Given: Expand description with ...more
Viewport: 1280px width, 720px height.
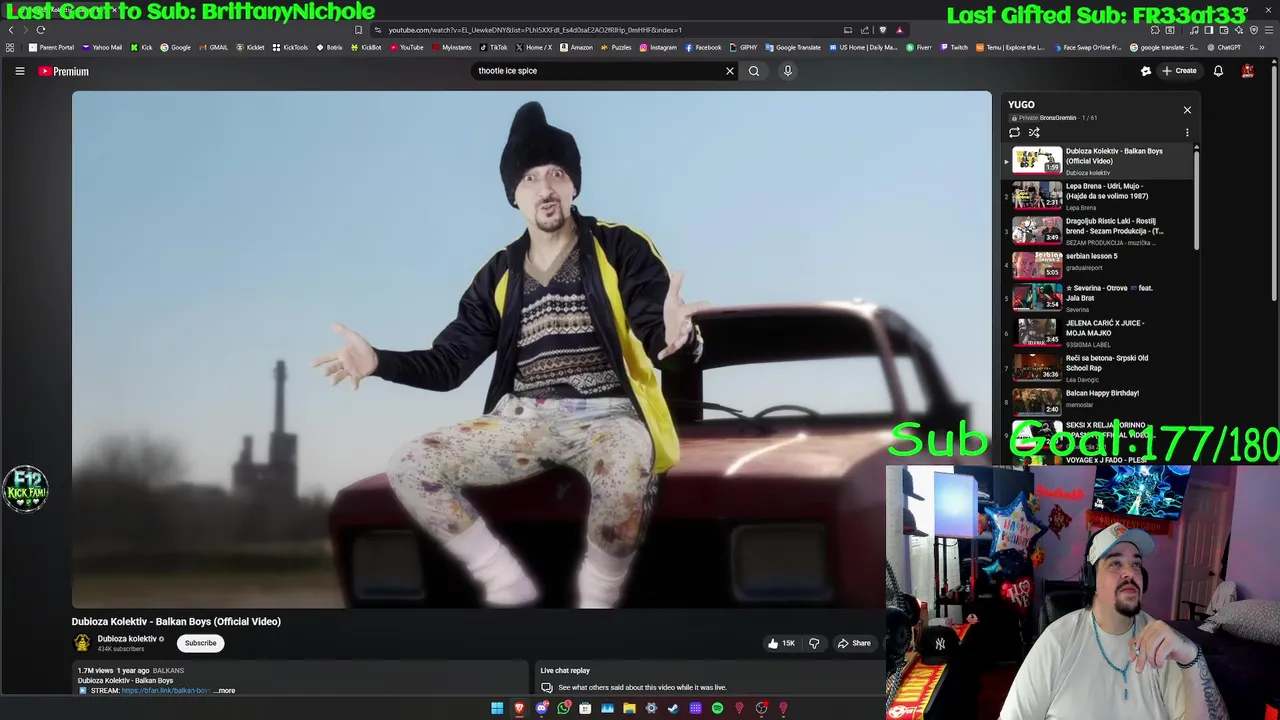Looking at the screenshot, I should (x=224, y=690).
